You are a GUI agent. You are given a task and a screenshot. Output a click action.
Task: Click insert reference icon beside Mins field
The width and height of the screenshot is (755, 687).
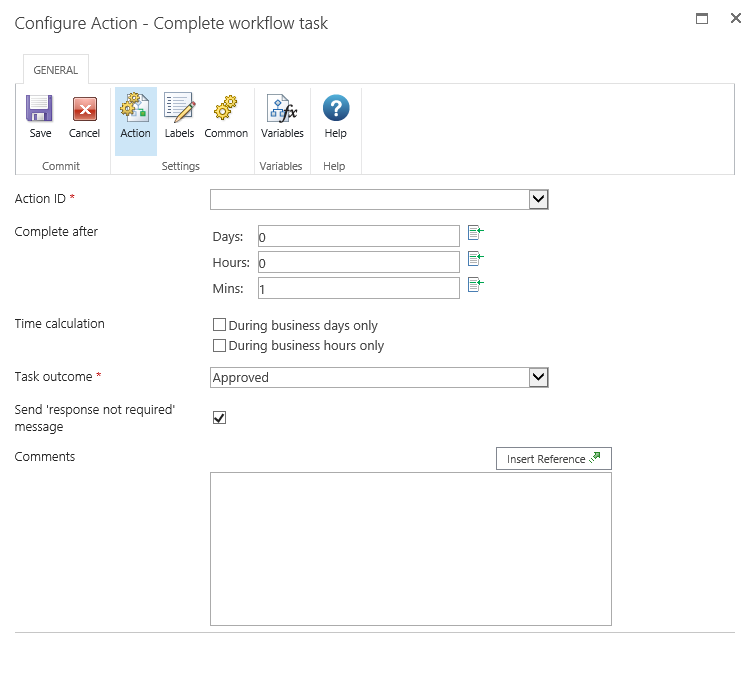(x=476, y=285)
